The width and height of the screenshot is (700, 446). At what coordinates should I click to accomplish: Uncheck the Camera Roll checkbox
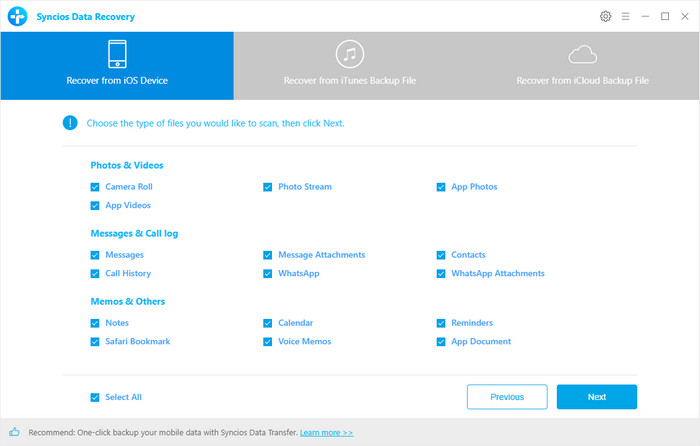point(95,187)
